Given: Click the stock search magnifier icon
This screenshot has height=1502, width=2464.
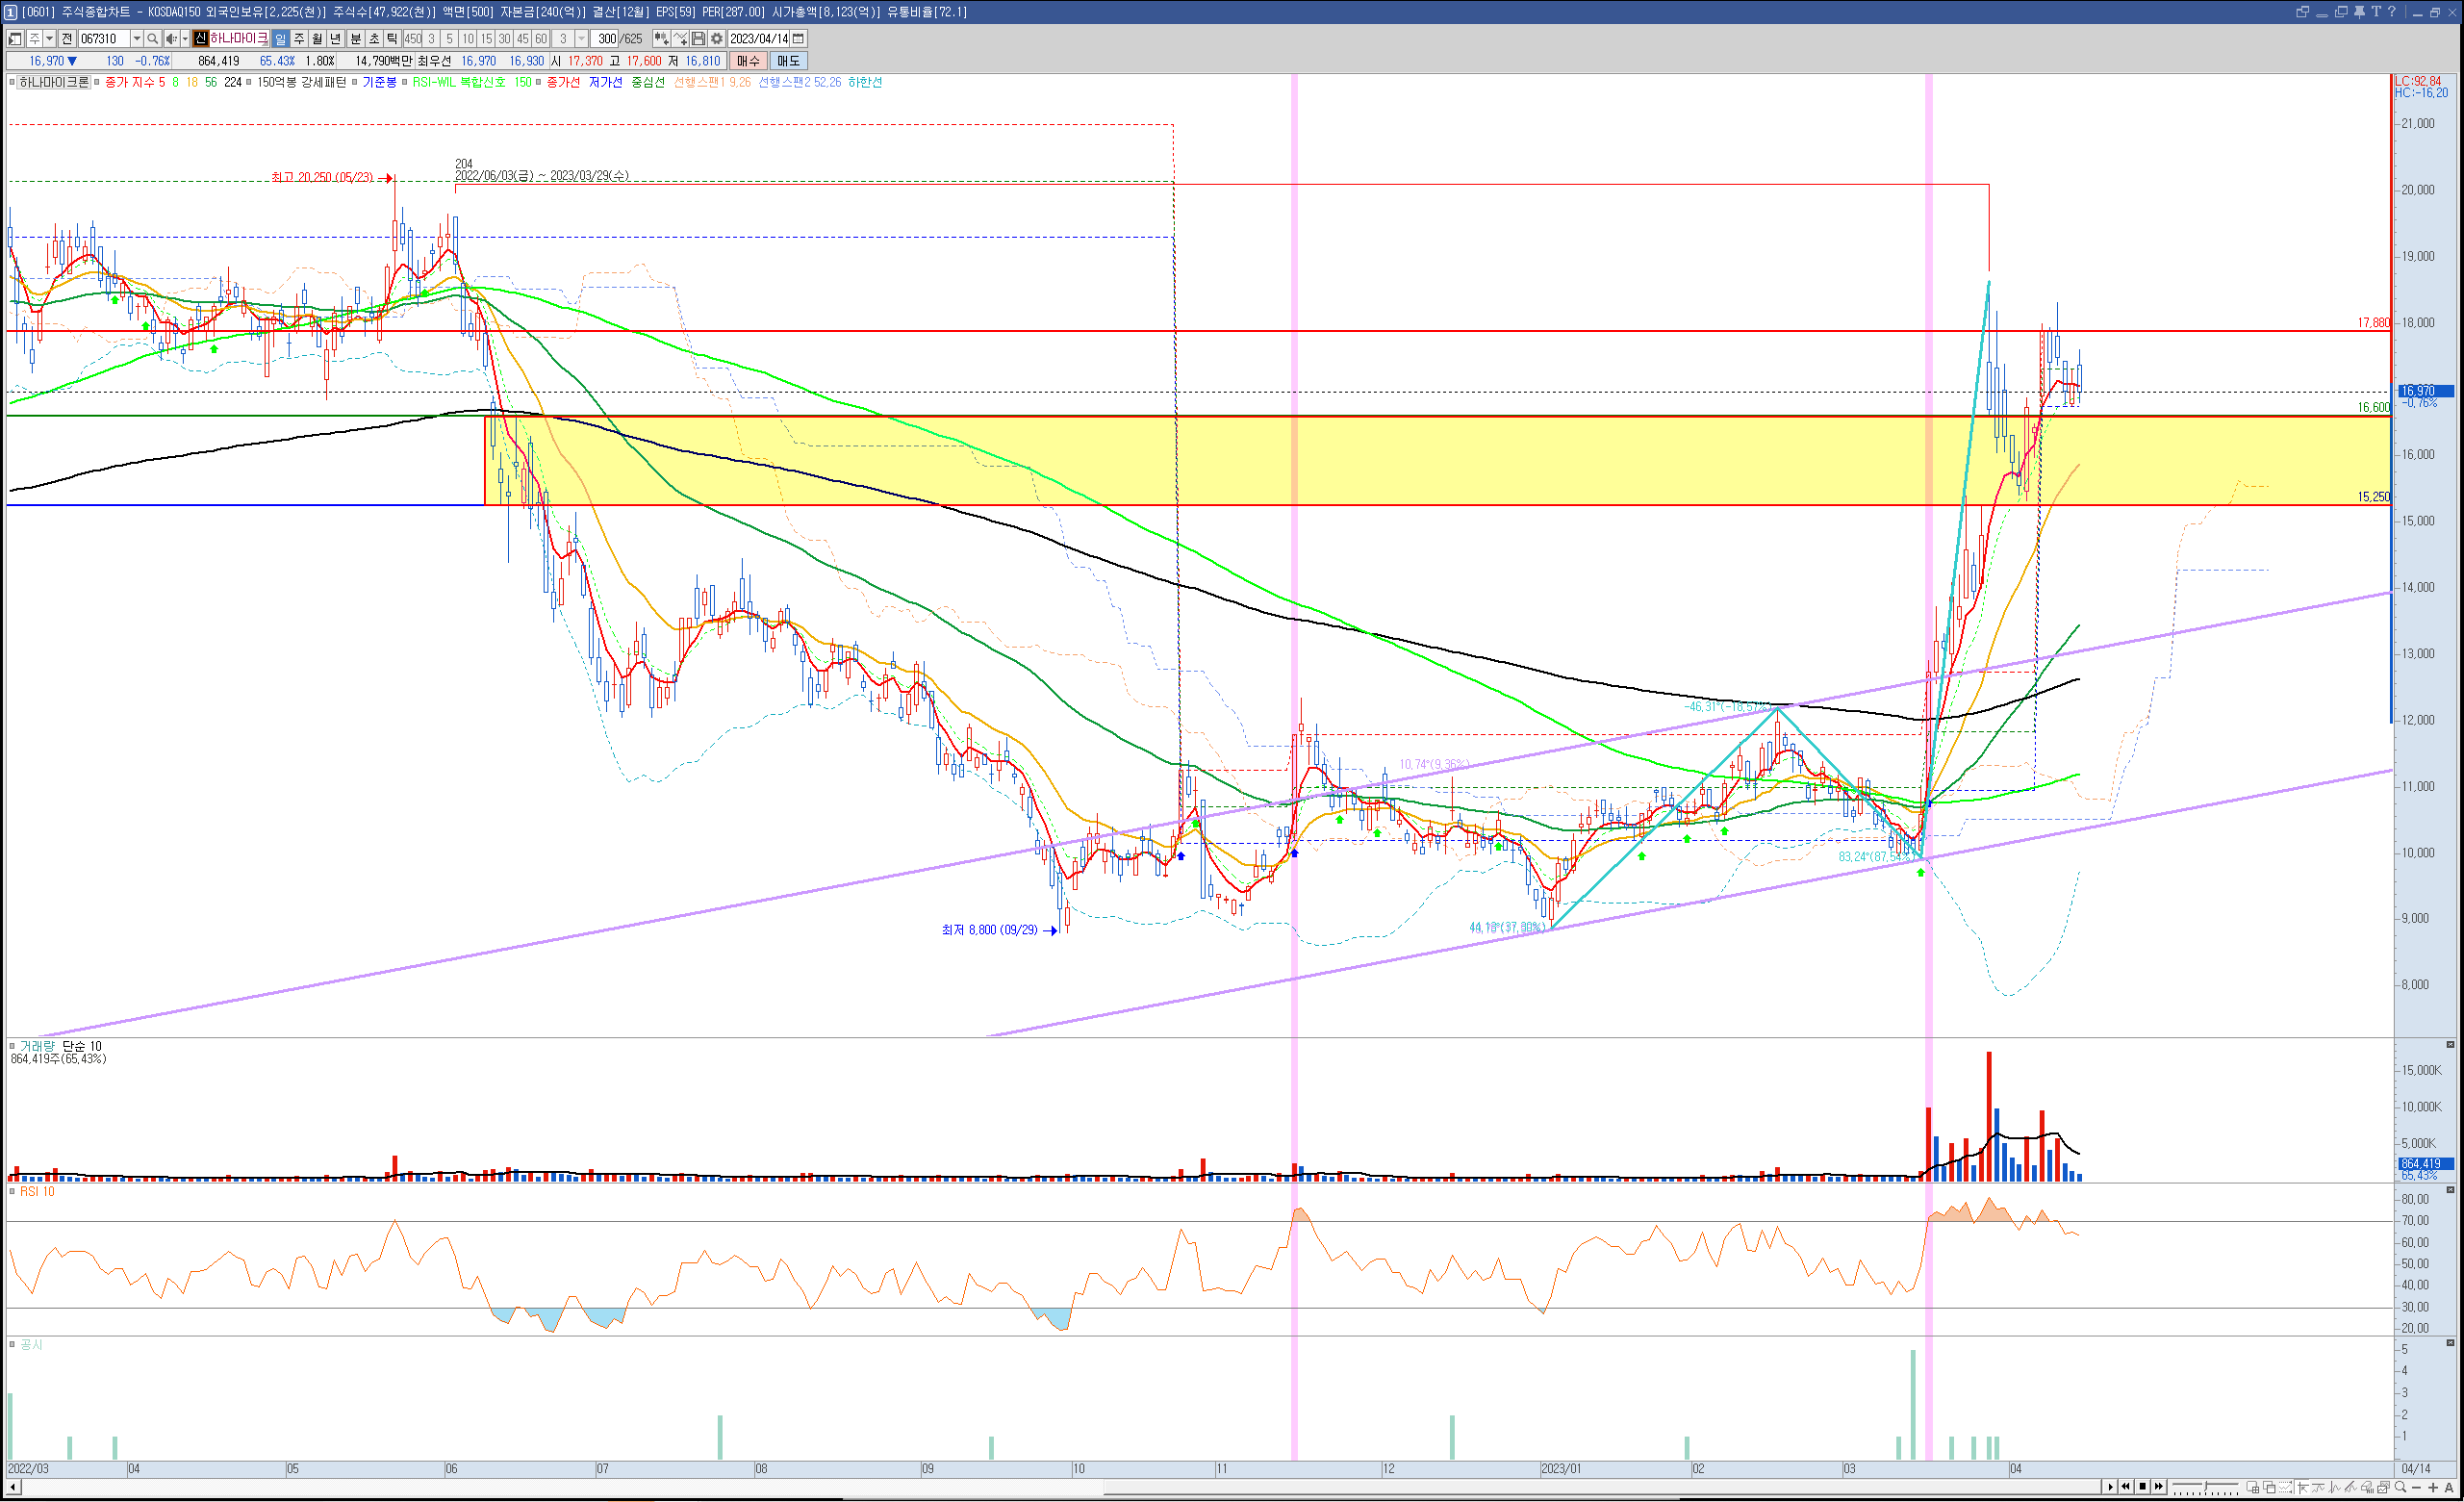Looking at the screenshot, I should click(152, 38).
